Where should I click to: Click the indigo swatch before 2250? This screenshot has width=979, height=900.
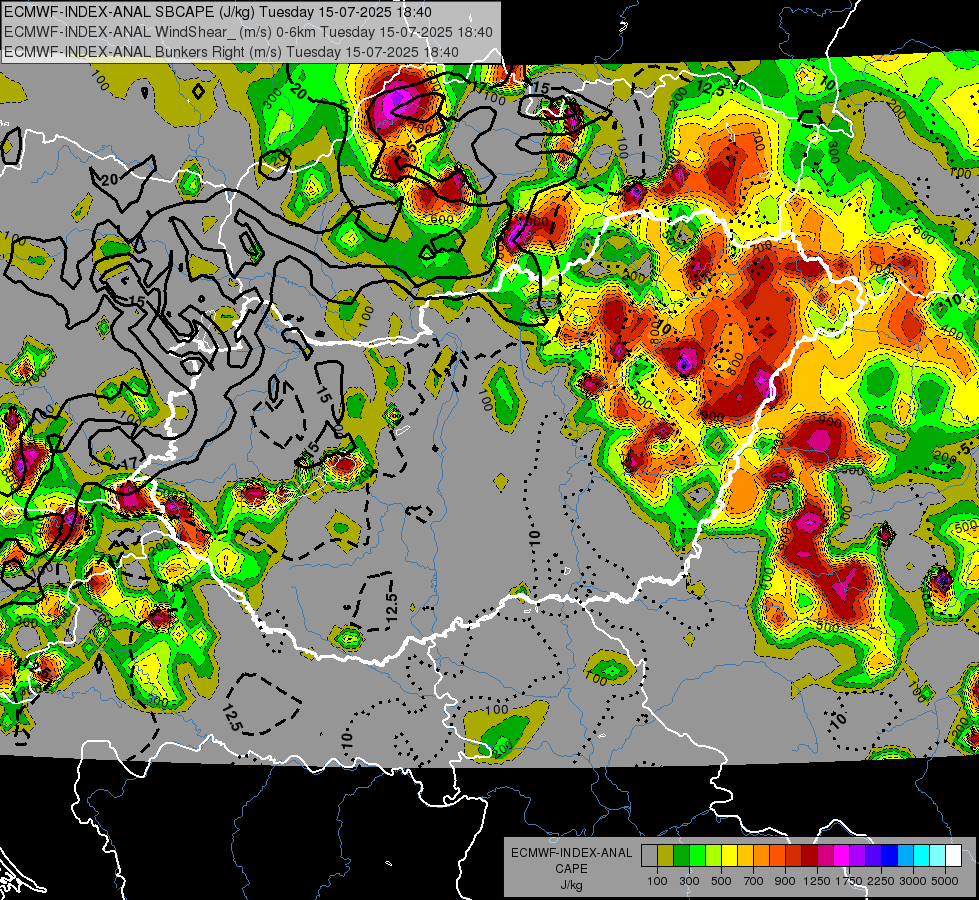point(873,855)
